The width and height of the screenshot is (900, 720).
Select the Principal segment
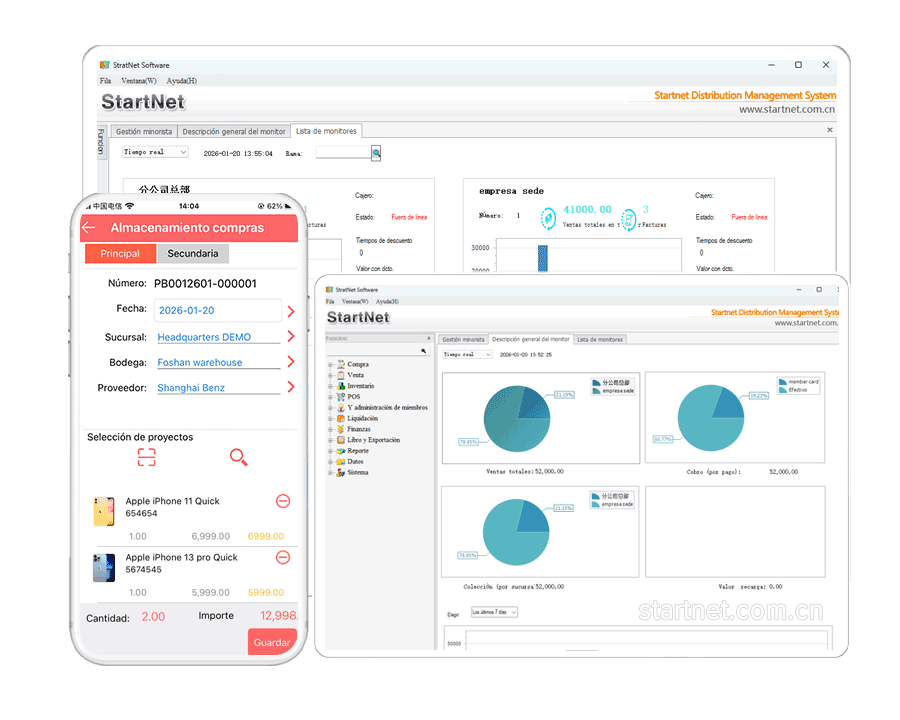click(x=120, y=254)
